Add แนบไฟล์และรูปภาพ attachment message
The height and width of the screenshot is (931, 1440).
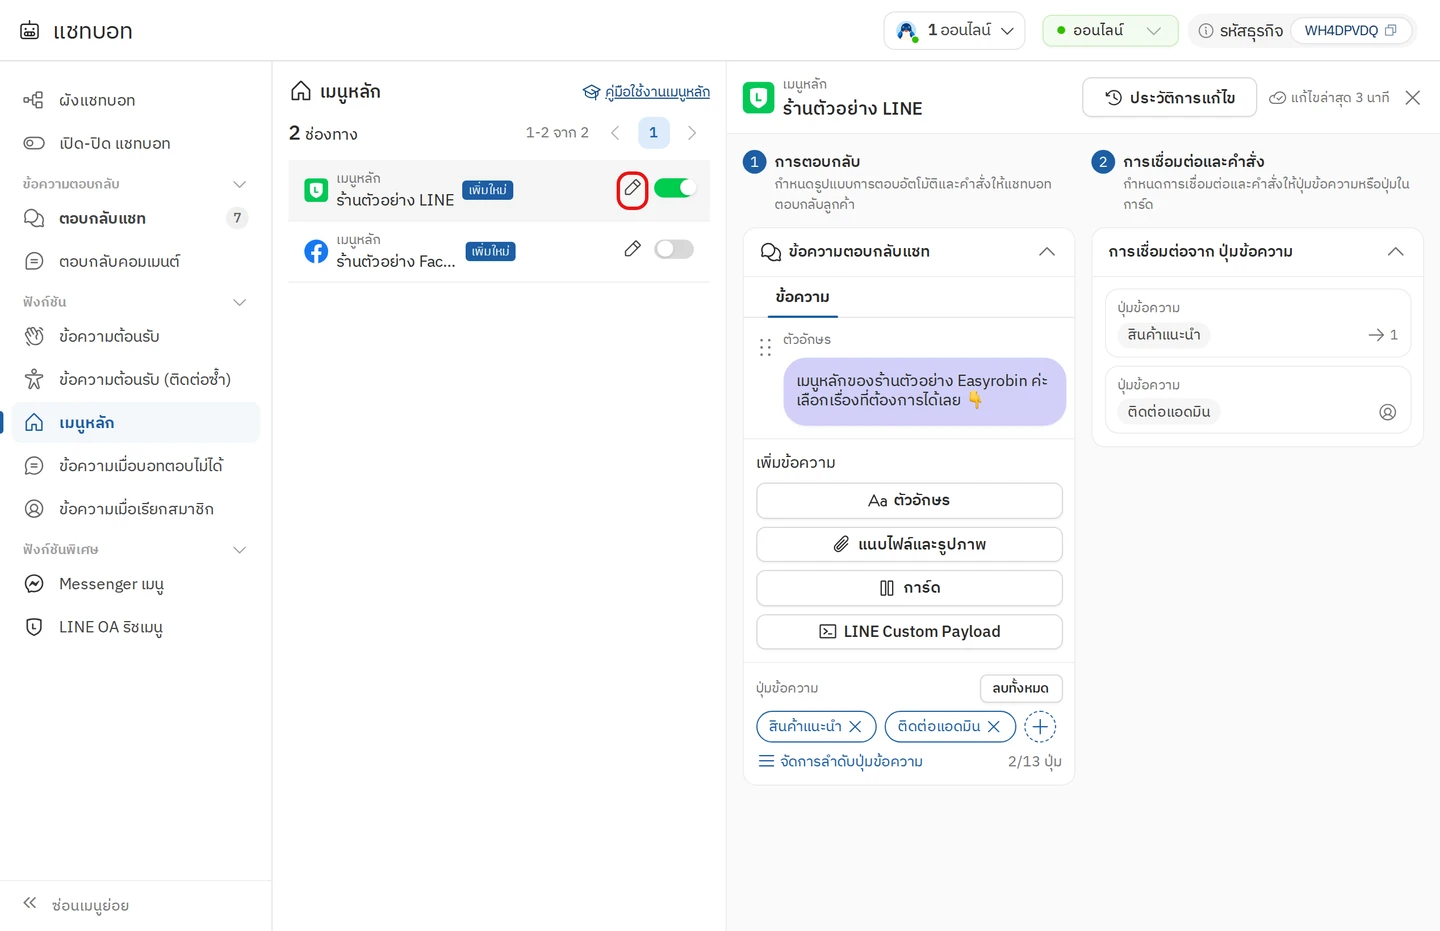point(909,545)
